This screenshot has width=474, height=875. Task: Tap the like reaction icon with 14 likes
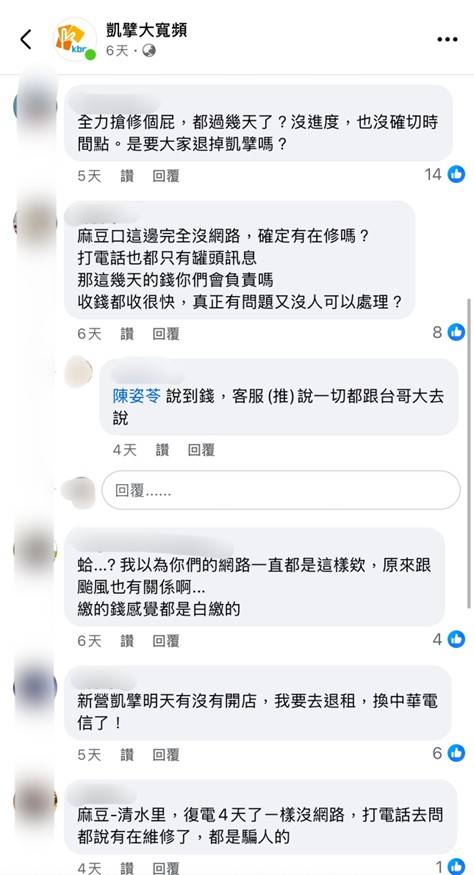[x=456, y=174]
